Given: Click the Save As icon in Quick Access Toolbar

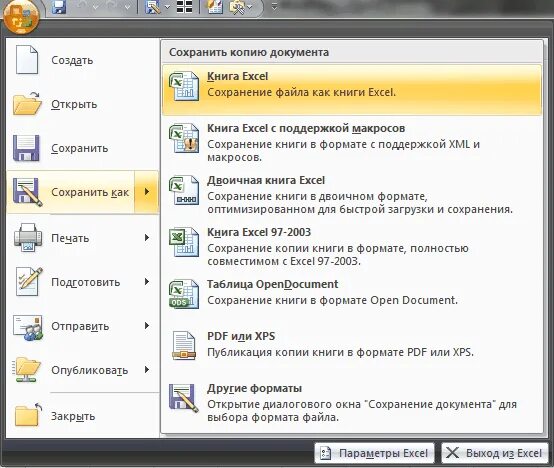Looking at the screenshot, I should pos(153,7).
